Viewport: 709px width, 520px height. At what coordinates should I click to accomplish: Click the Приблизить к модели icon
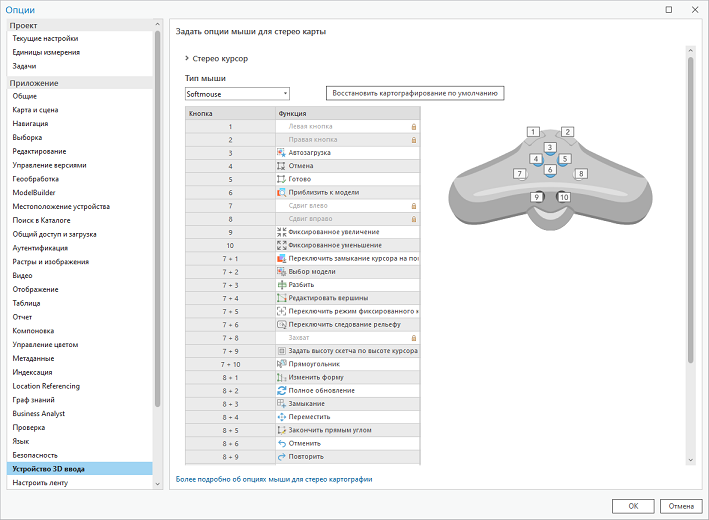point(281,192)
